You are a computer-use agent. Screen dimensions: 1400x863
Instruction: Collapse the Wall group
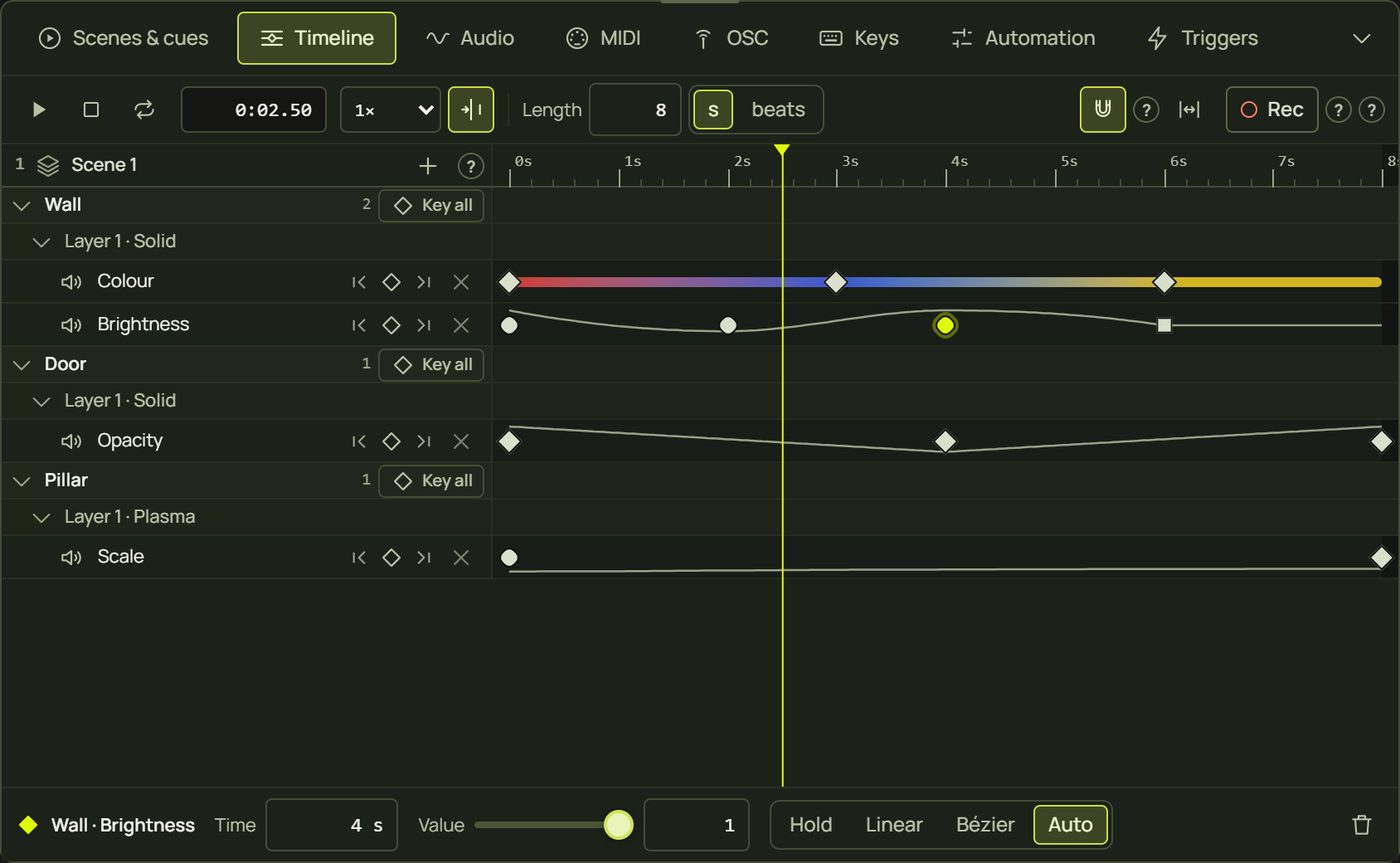(x=21, y=205)
